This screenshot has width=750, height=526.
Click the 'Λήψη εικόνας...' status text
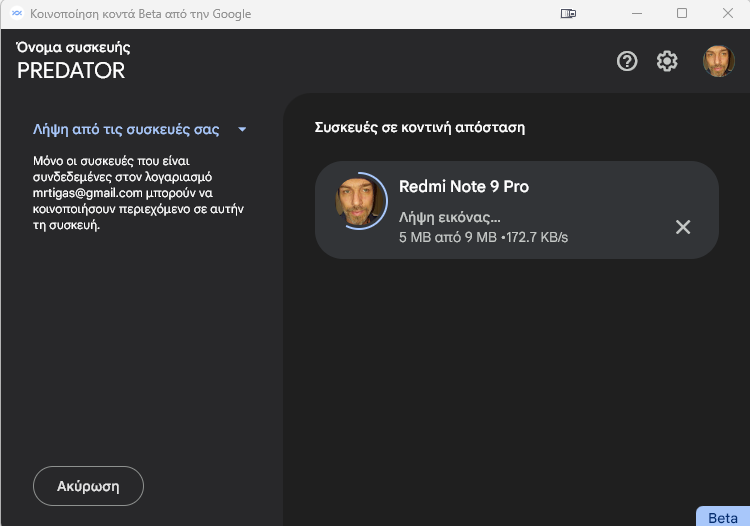coord(450,218)
